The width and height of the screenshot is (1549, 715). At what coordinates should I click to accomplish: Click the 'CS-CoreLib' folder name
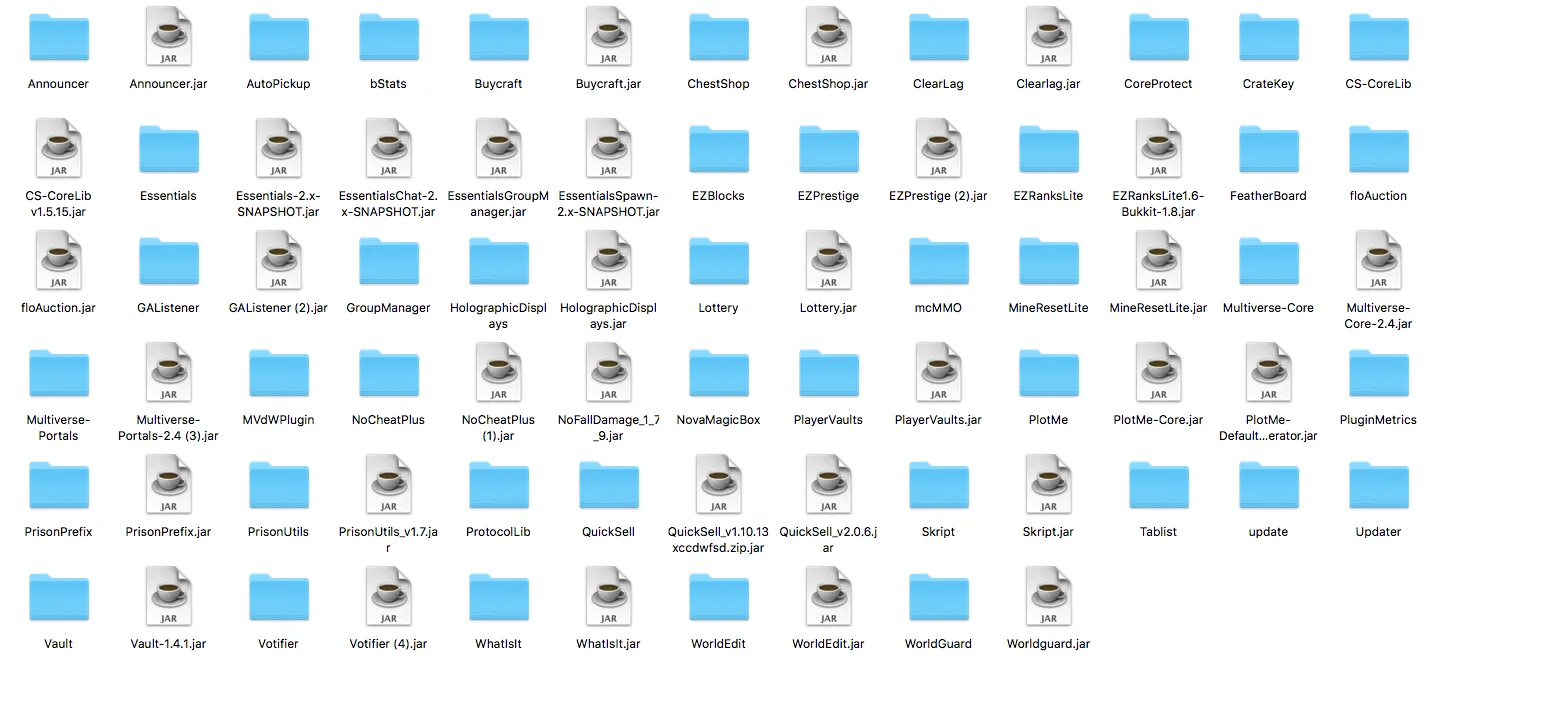click(x=1378, y=84)
